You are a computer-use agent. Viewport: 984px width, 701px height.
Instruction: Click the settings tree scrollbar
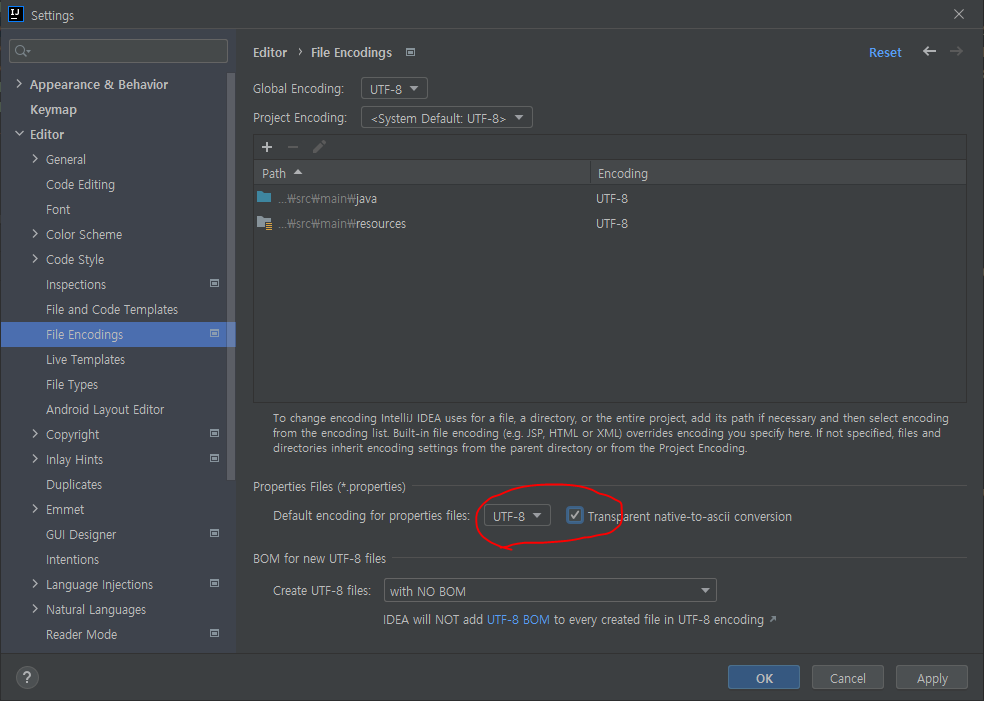pyautogui.click(x=231, y=276)
